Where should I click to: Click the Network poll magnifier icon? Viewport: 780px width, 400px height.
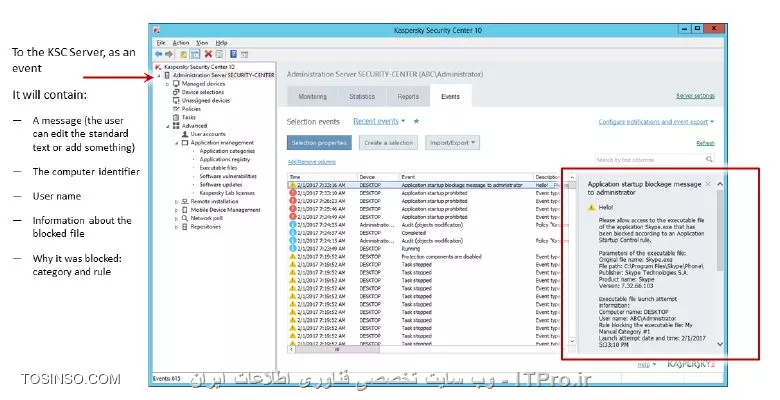(x=185, y=218)
